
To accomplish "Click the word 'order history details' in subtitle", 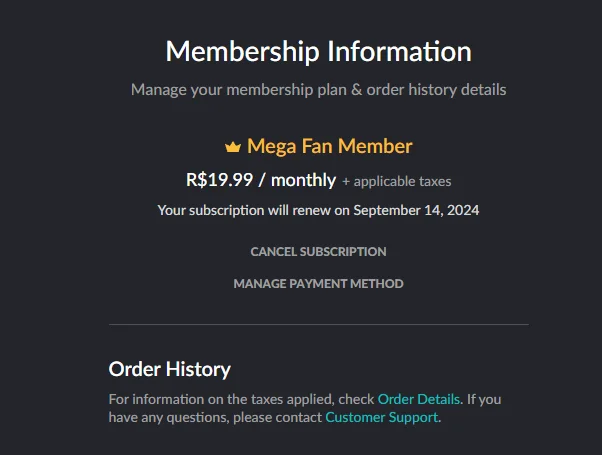I will pyautogui.click(x=436, y=90).
